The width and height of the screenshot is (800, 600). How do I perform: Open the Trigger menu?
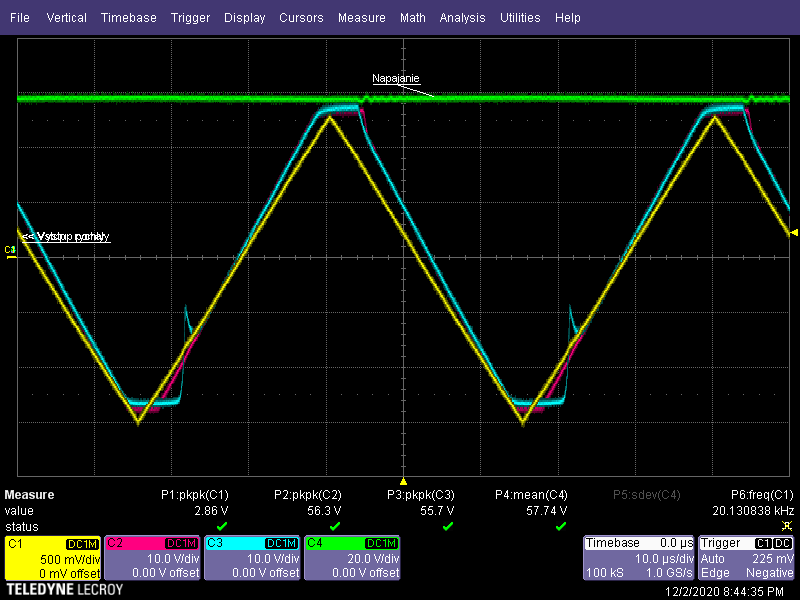click(190, 18)
